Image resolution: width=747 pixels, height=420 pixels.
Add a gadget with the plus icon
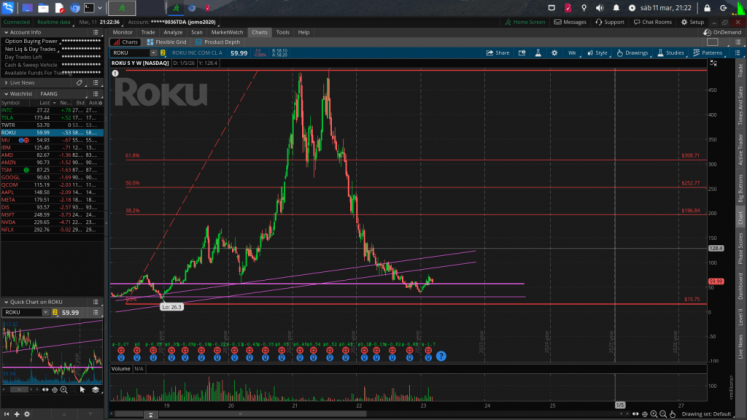[17, 414]
